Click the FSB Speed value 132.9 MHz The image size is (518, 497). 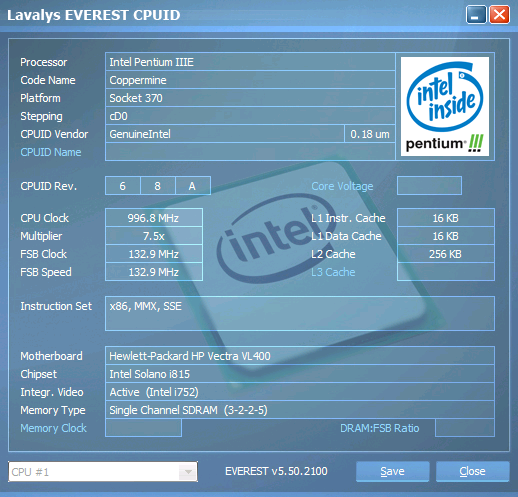(x=154, y=272)
